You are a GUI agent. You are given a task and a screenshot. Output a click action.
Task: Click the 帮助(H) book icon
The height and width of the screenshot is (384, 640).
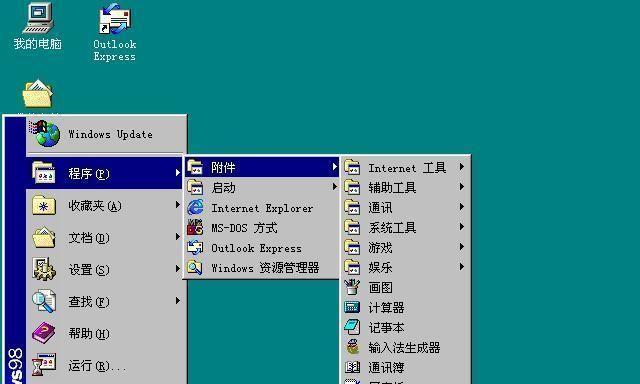[x=44, y=333]
